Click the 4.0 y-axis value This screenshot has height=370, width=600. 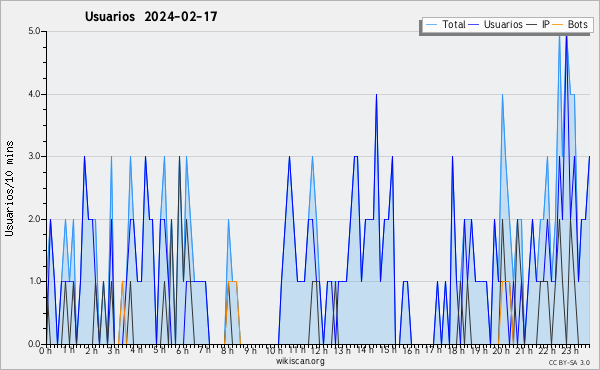point(34,94)
